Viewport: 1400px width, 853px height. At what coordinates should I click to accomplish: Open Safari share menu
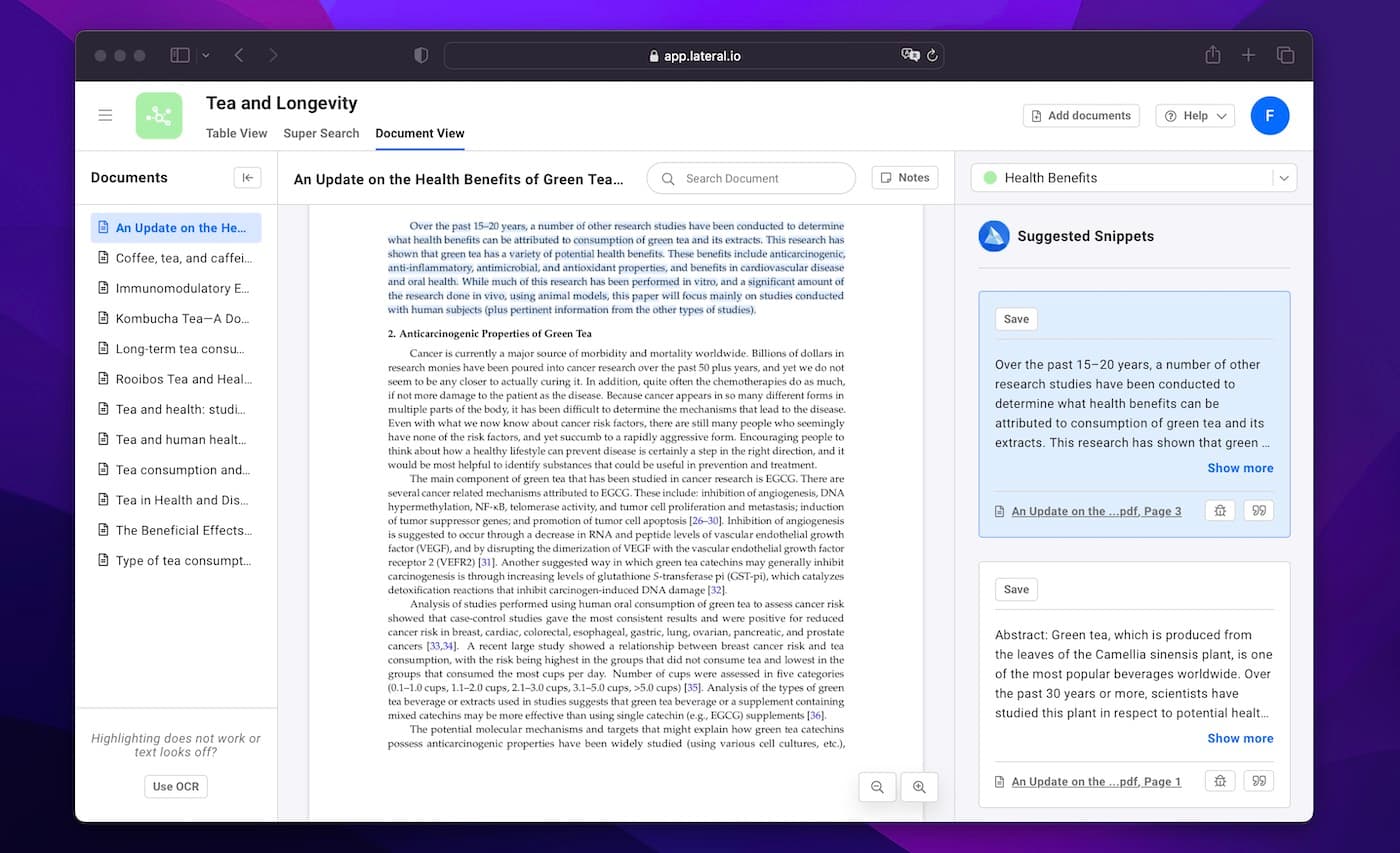(1212, 55)
